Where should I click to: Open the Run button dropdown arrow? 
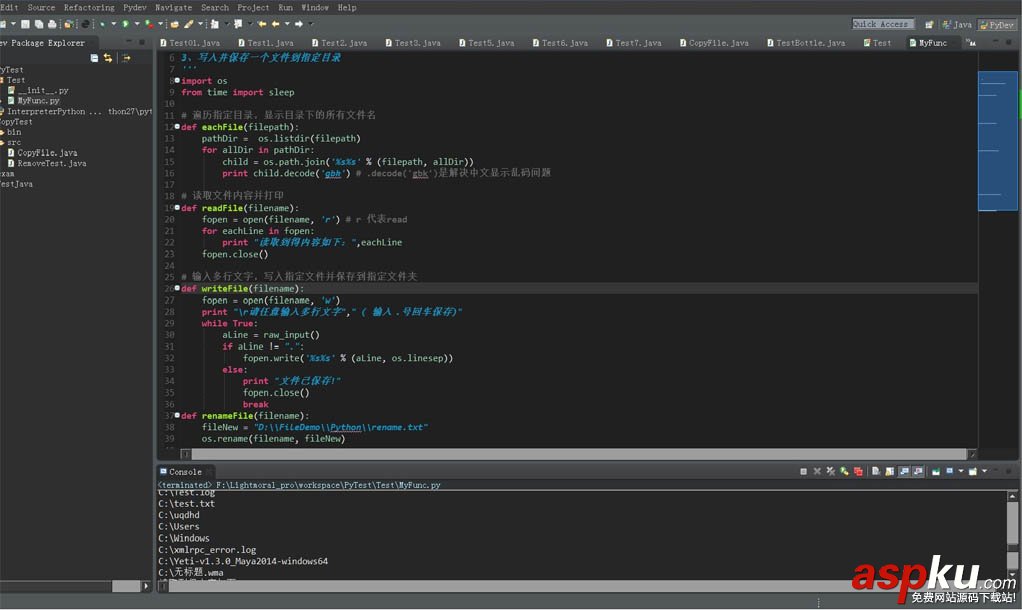[135, 24]
